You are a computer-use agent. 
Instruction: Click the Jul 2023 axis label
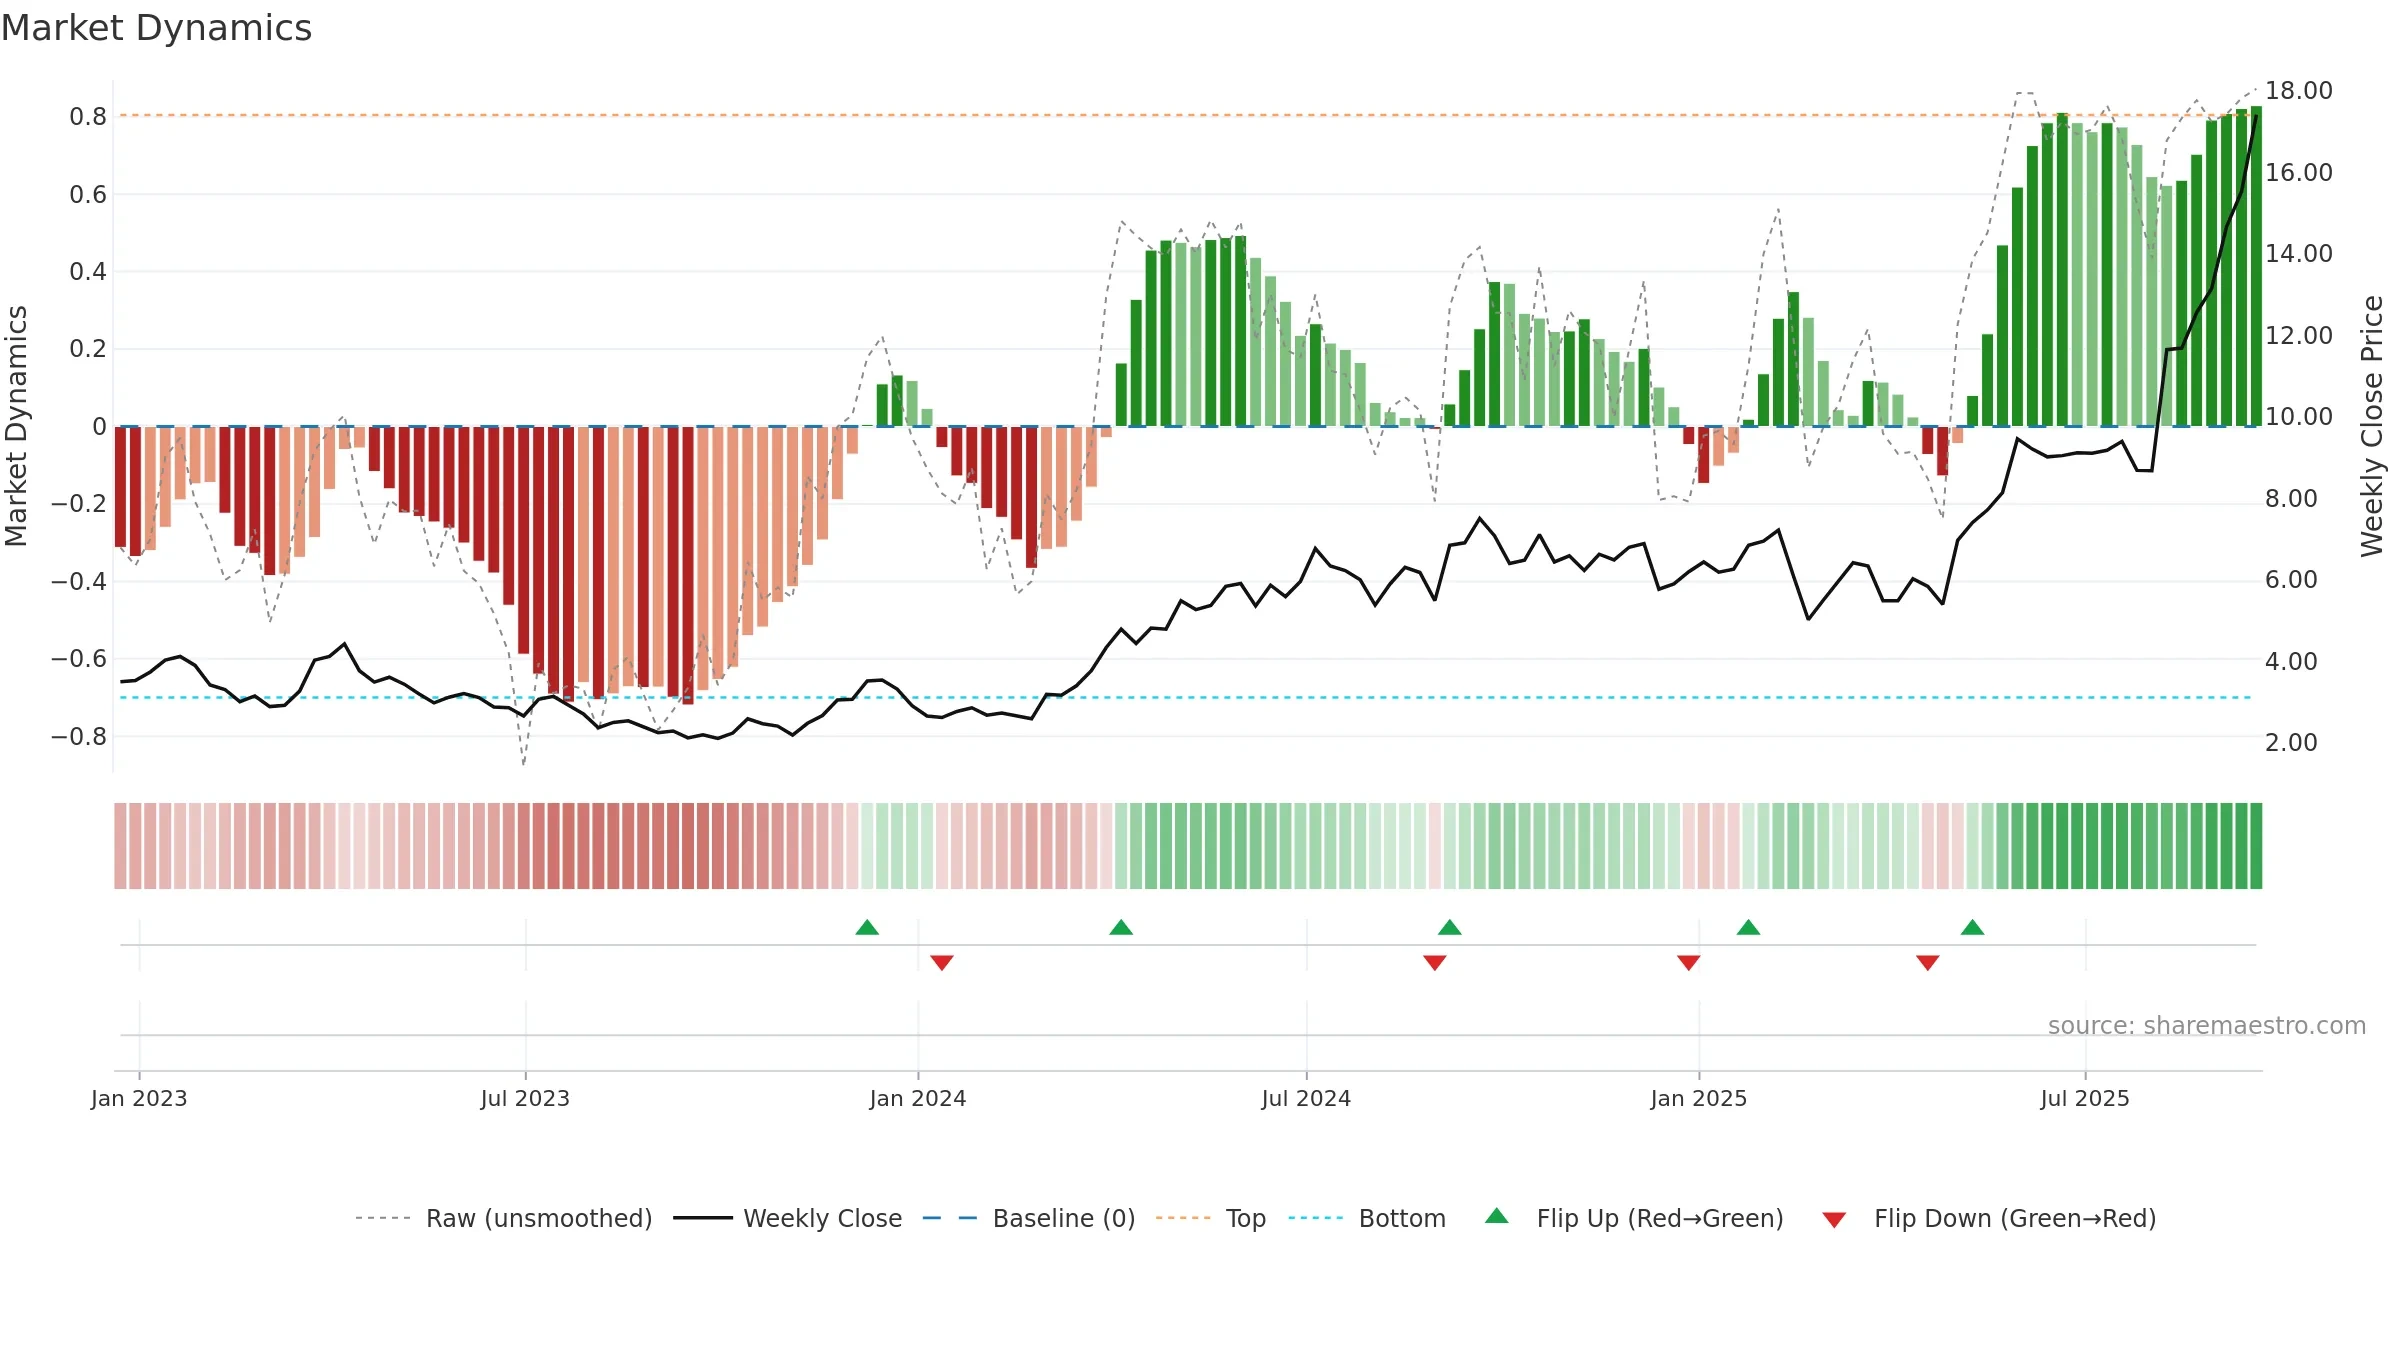click(x=525, y=1098)
